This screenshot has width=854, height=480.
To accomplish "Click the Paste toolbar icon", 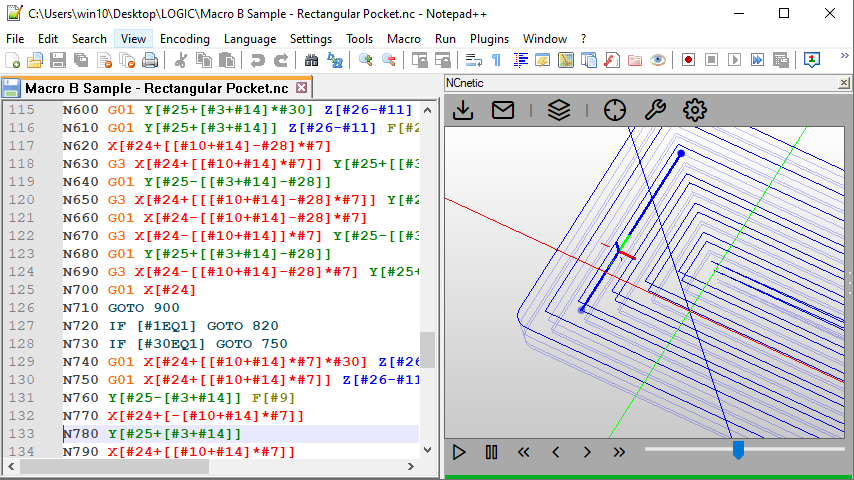I will tap(227, 60).
